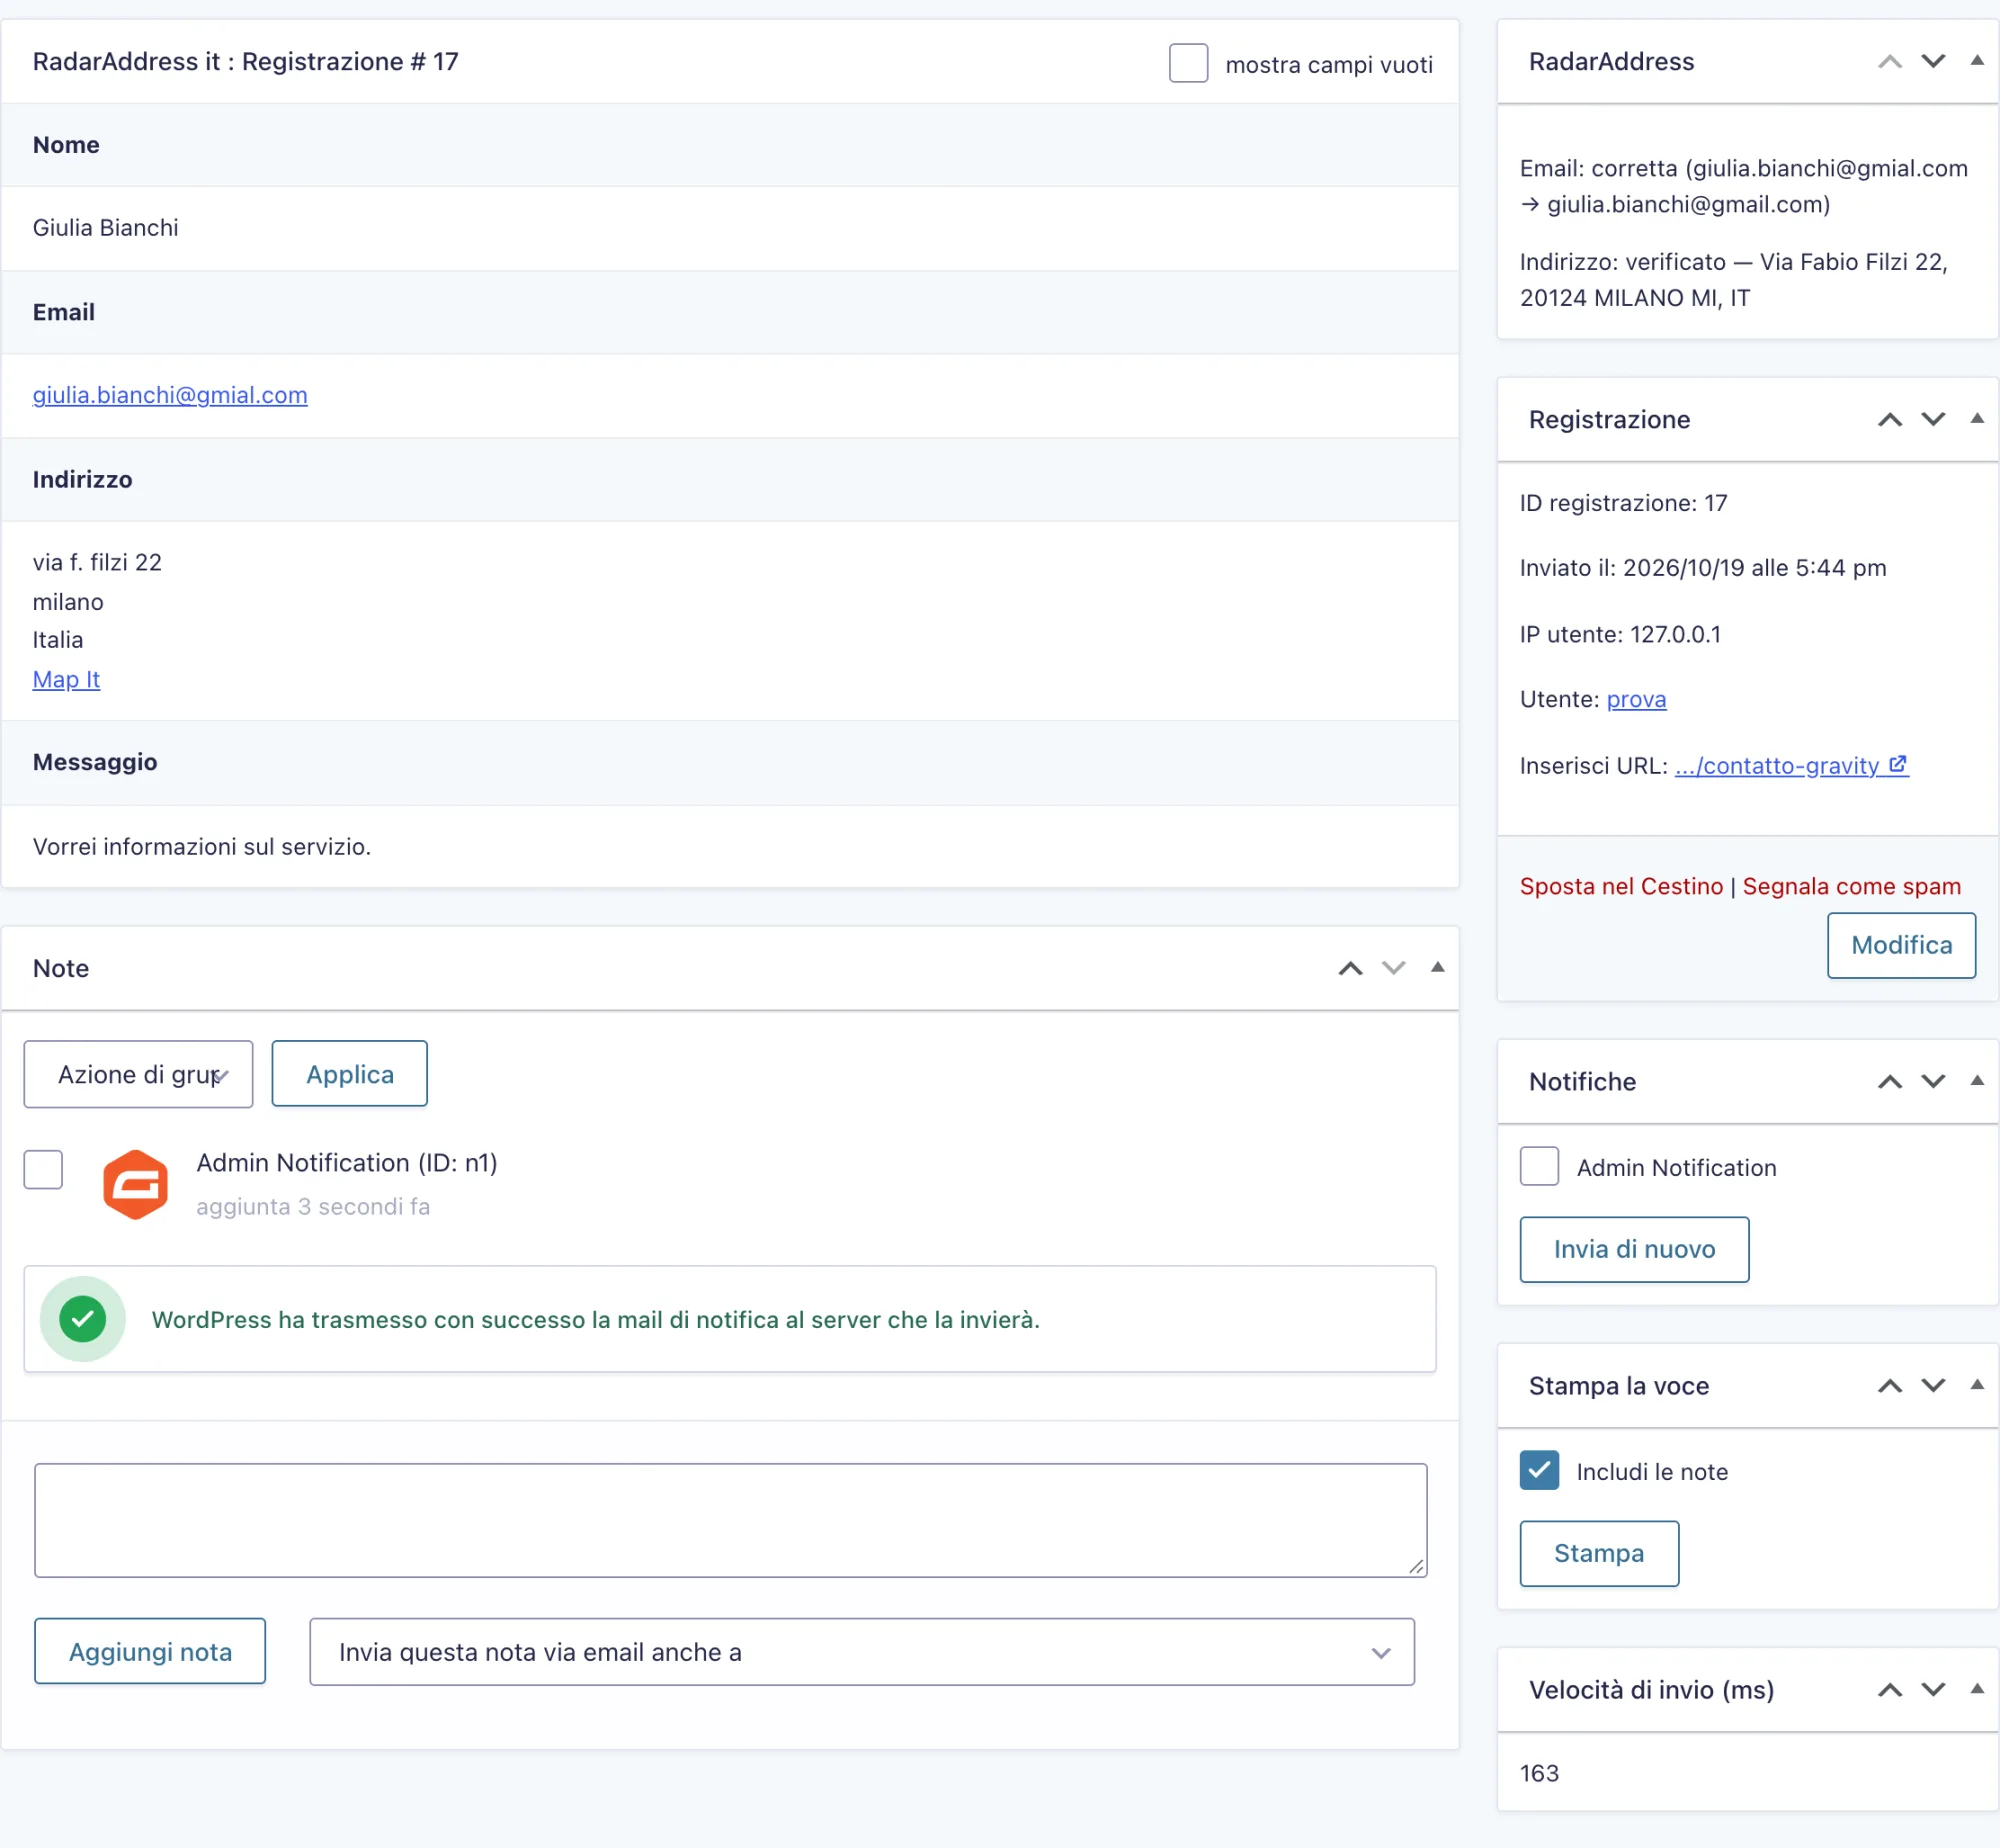Move Registrazione panel down arrow
Screen dimensions: 2000x1848
[1933, 420]
